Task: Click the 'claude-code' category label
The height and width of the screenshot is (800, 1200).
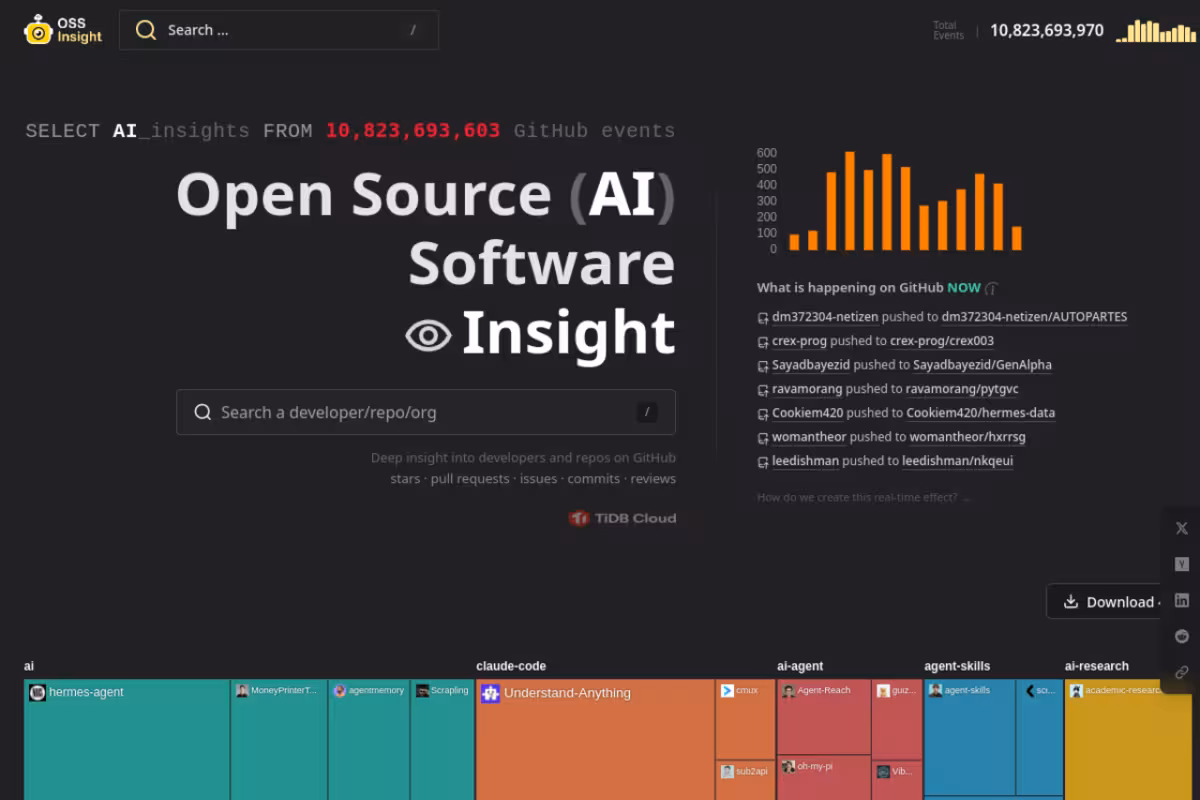Action: (511, 666)
